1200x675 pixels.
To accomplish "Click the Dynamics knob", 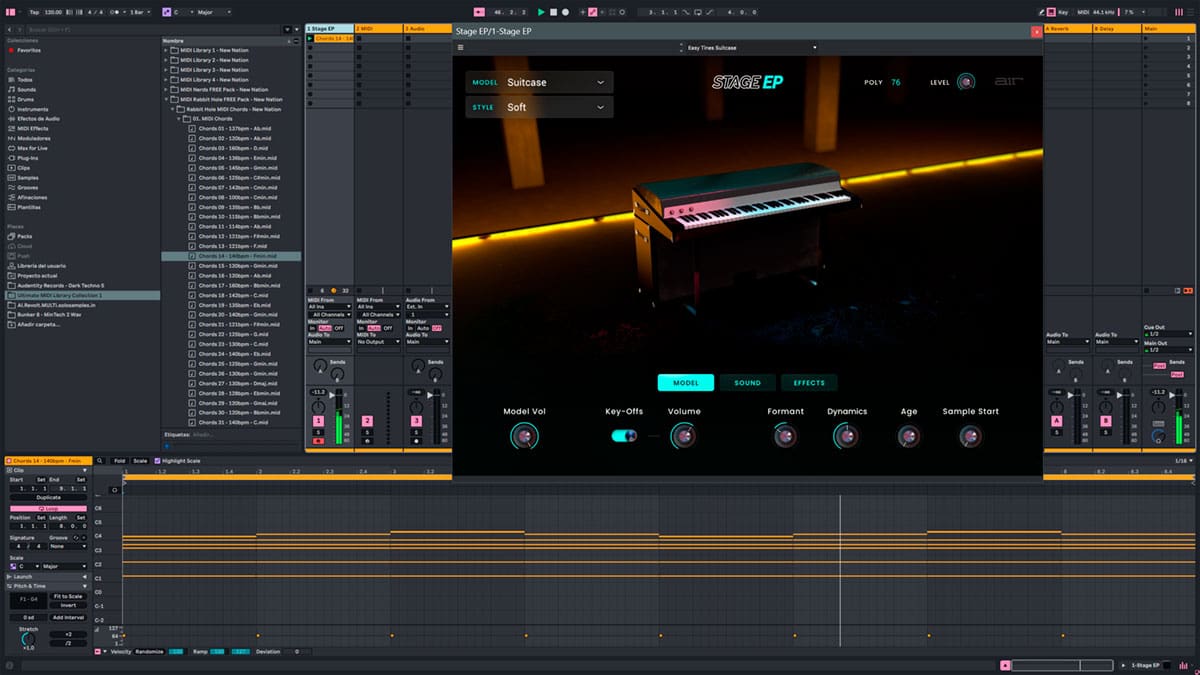I will click(846, 436).
